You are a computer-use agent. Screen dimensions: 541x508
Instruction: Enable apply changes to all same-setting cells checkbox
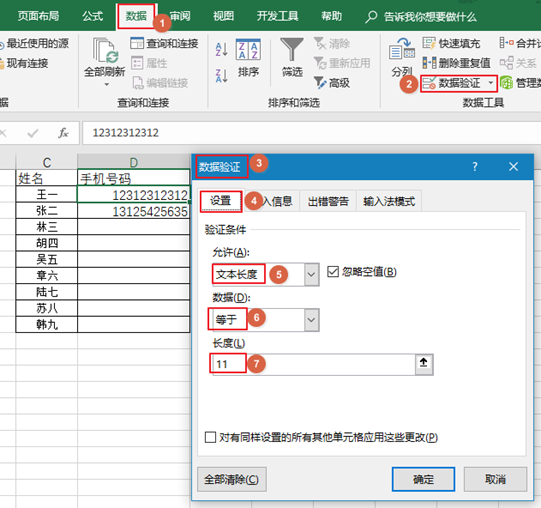(x=210, y=437)
